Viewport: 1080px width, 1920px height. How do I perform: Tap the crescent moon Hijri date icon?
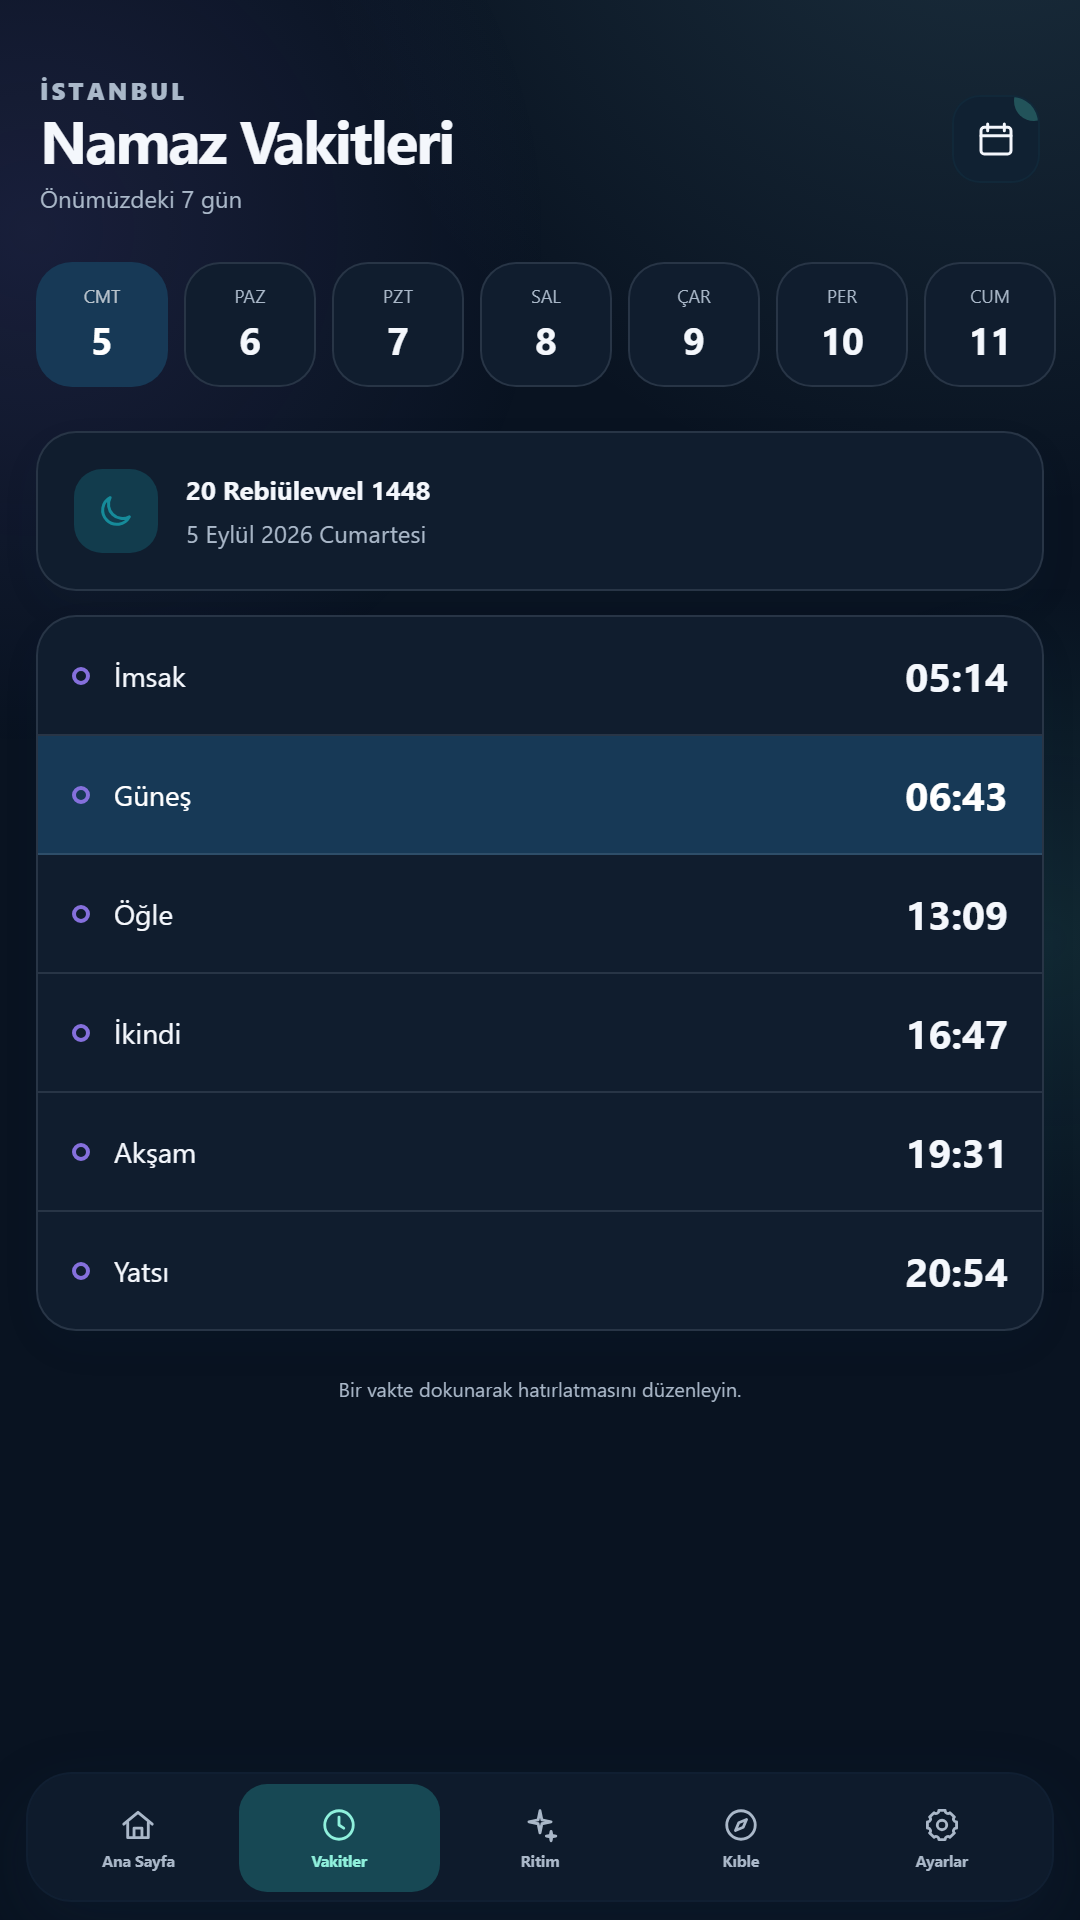pos(116,511)
